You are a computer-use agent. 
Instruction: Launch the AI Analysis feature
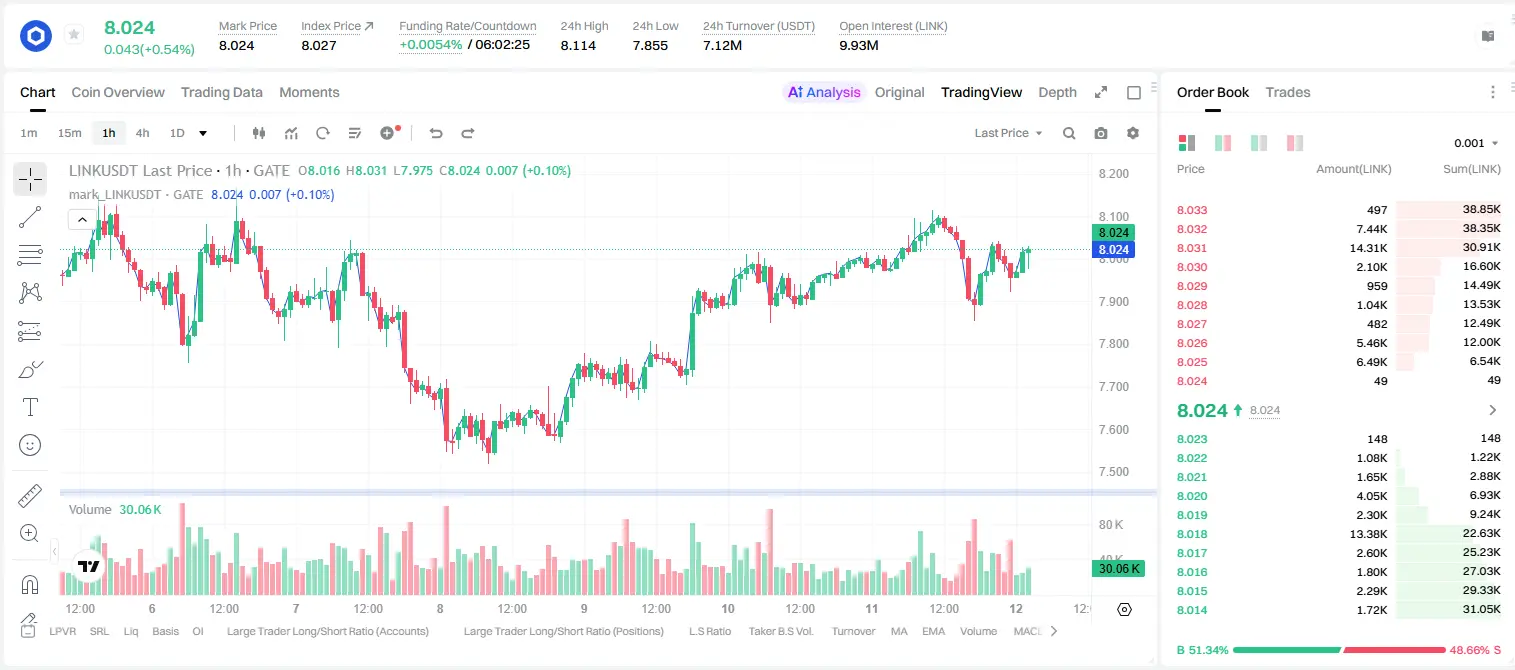[x=824, y=92]
